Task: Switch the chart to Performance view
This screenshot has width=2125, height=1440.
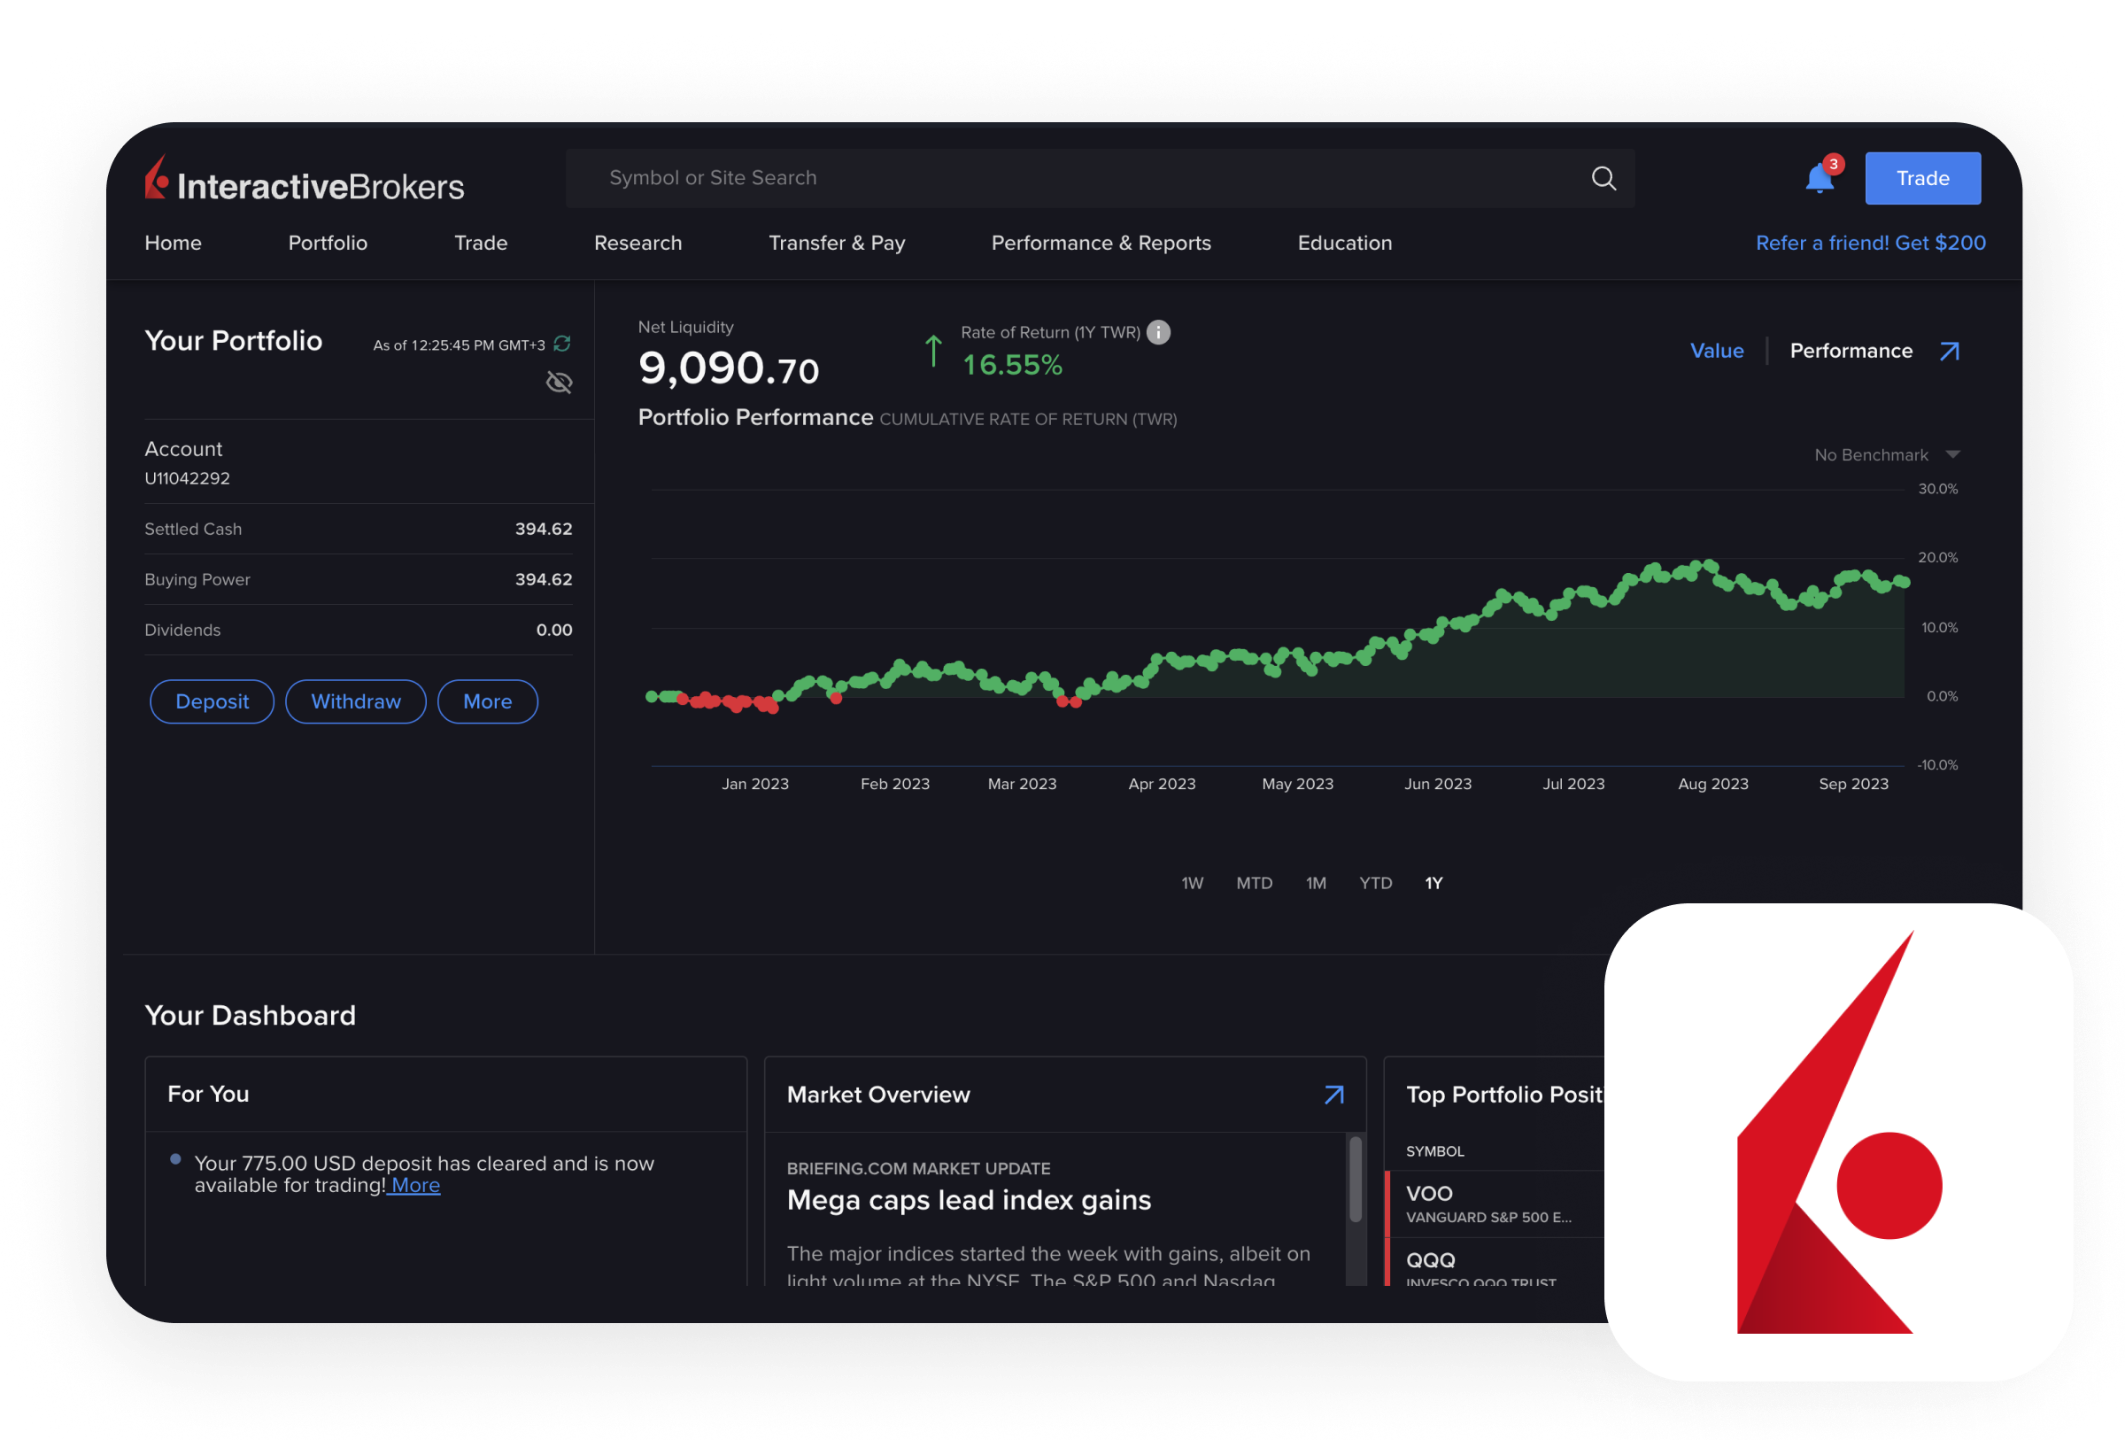Action: (1850, 351)
